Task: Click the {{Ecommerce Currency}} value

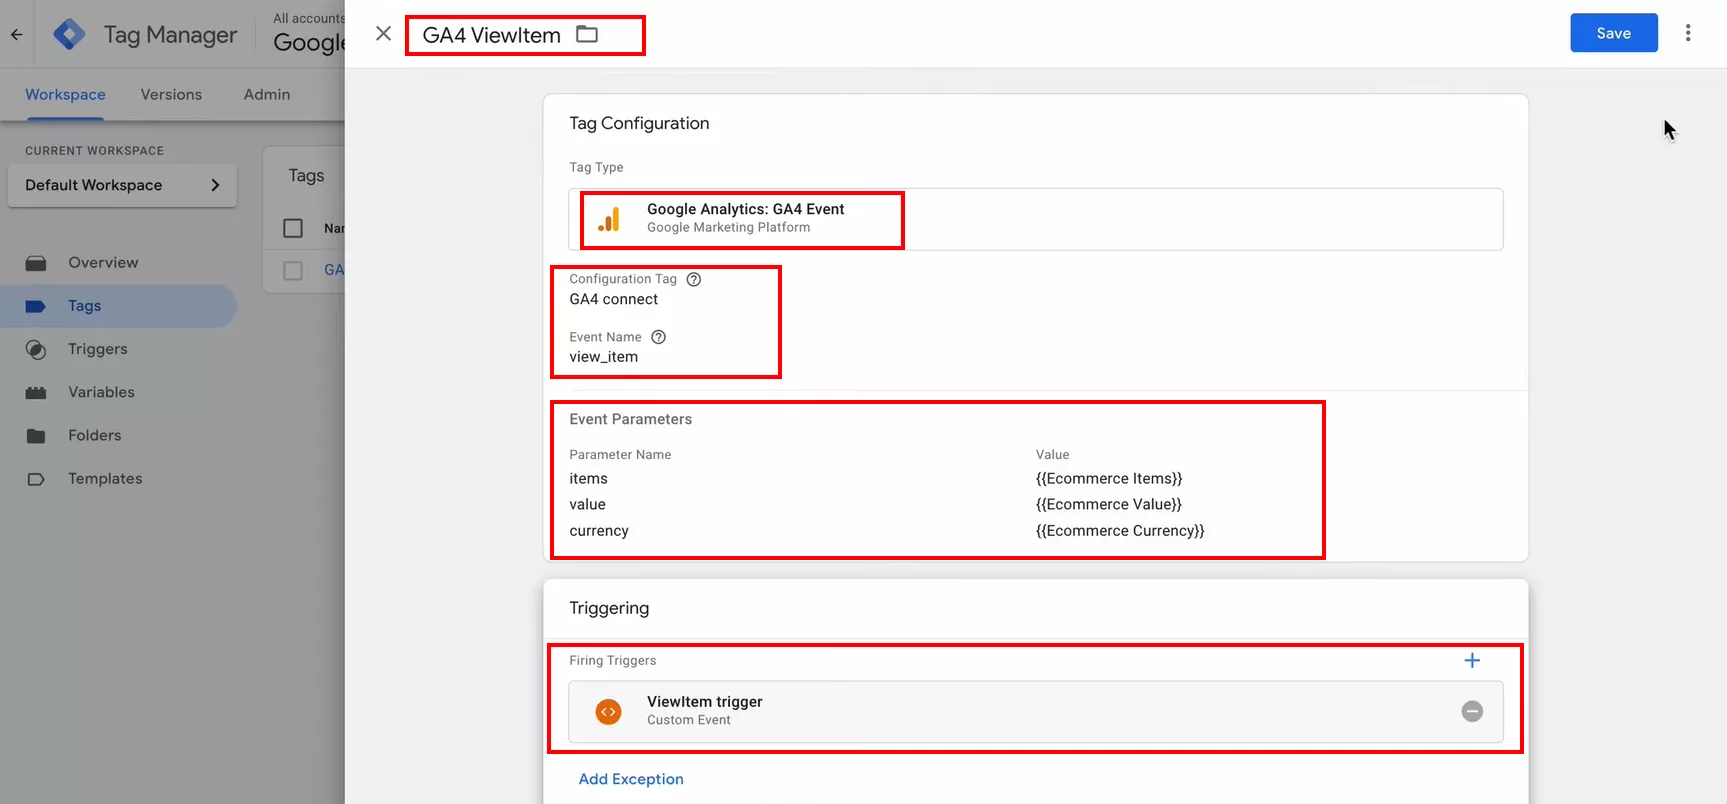Action: pyautogui.click(x=1120, y=531)
